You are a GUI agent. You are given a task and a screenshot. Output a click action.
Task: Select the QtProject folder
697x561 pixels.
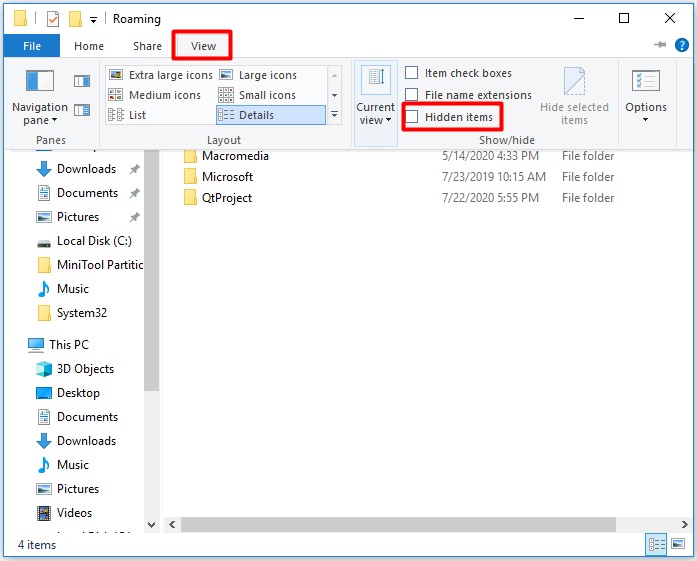[227, 198]
